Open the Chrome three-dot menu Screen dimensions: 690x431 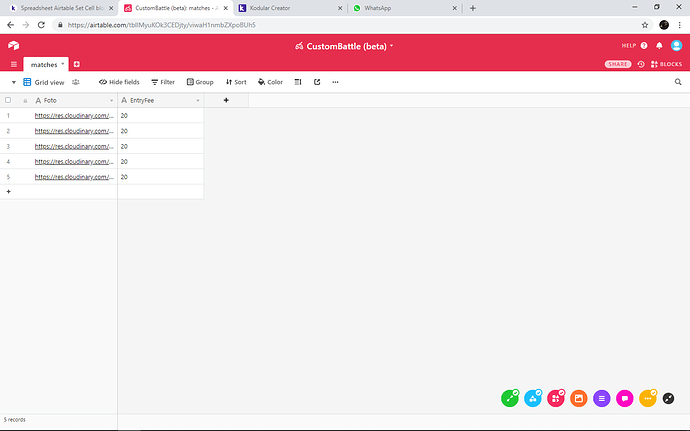tap(679, 25)
